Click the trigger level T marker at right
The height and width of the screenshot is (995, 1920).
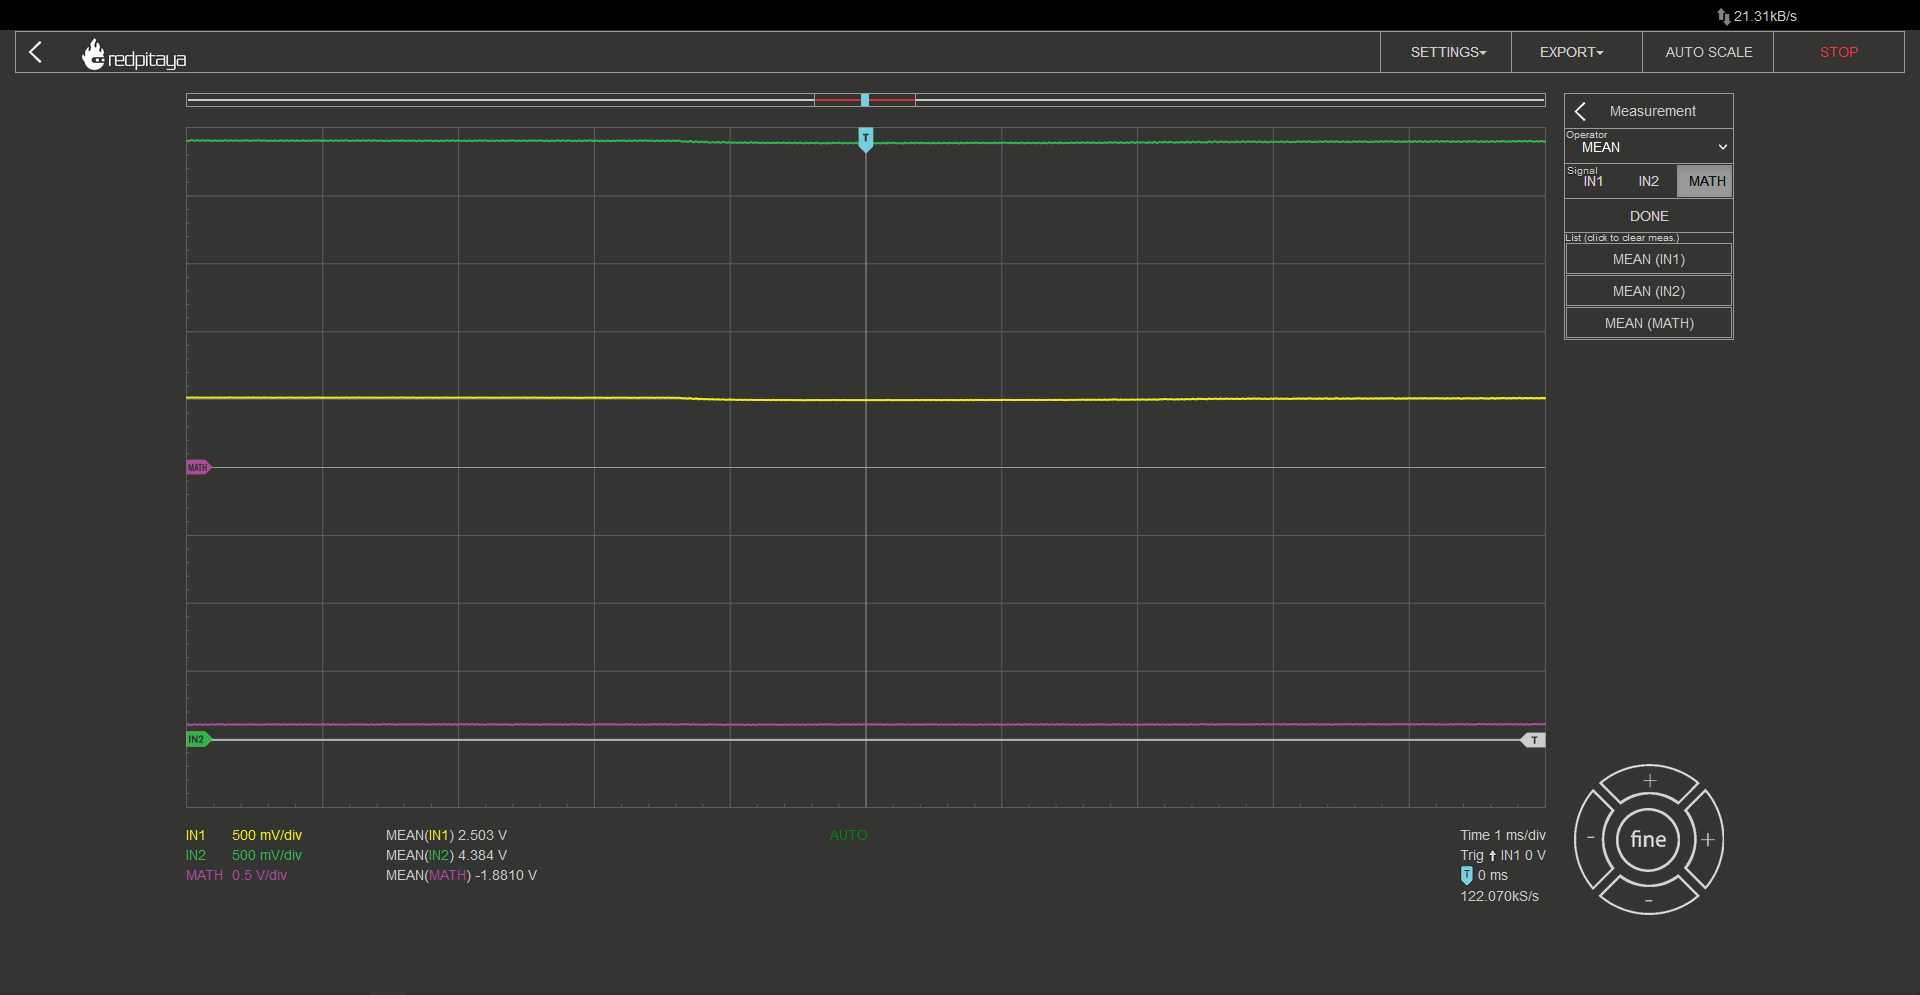pos(1533,740)
